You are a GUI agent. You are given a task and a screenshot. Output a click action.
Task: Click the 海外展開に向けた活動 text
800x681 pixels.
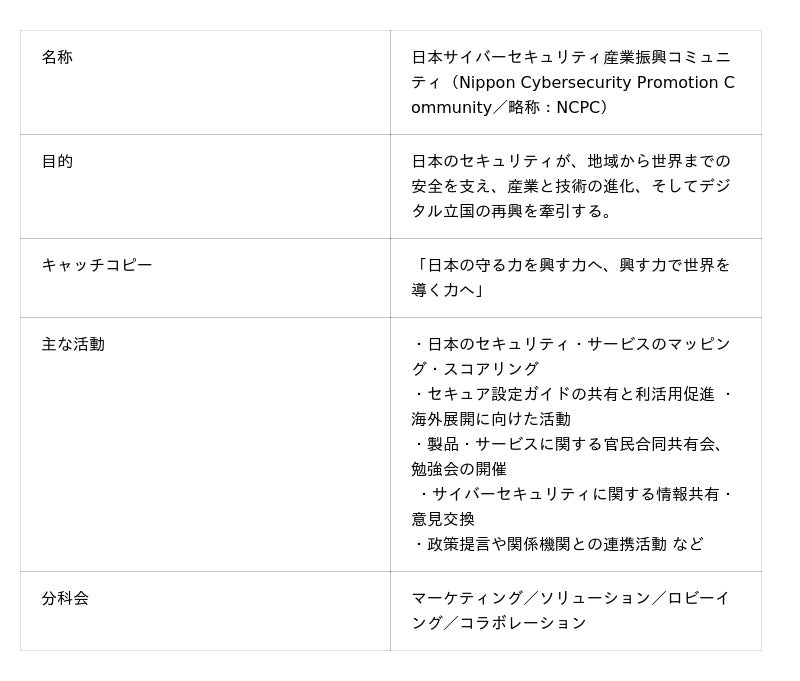[x=490, y=420]
